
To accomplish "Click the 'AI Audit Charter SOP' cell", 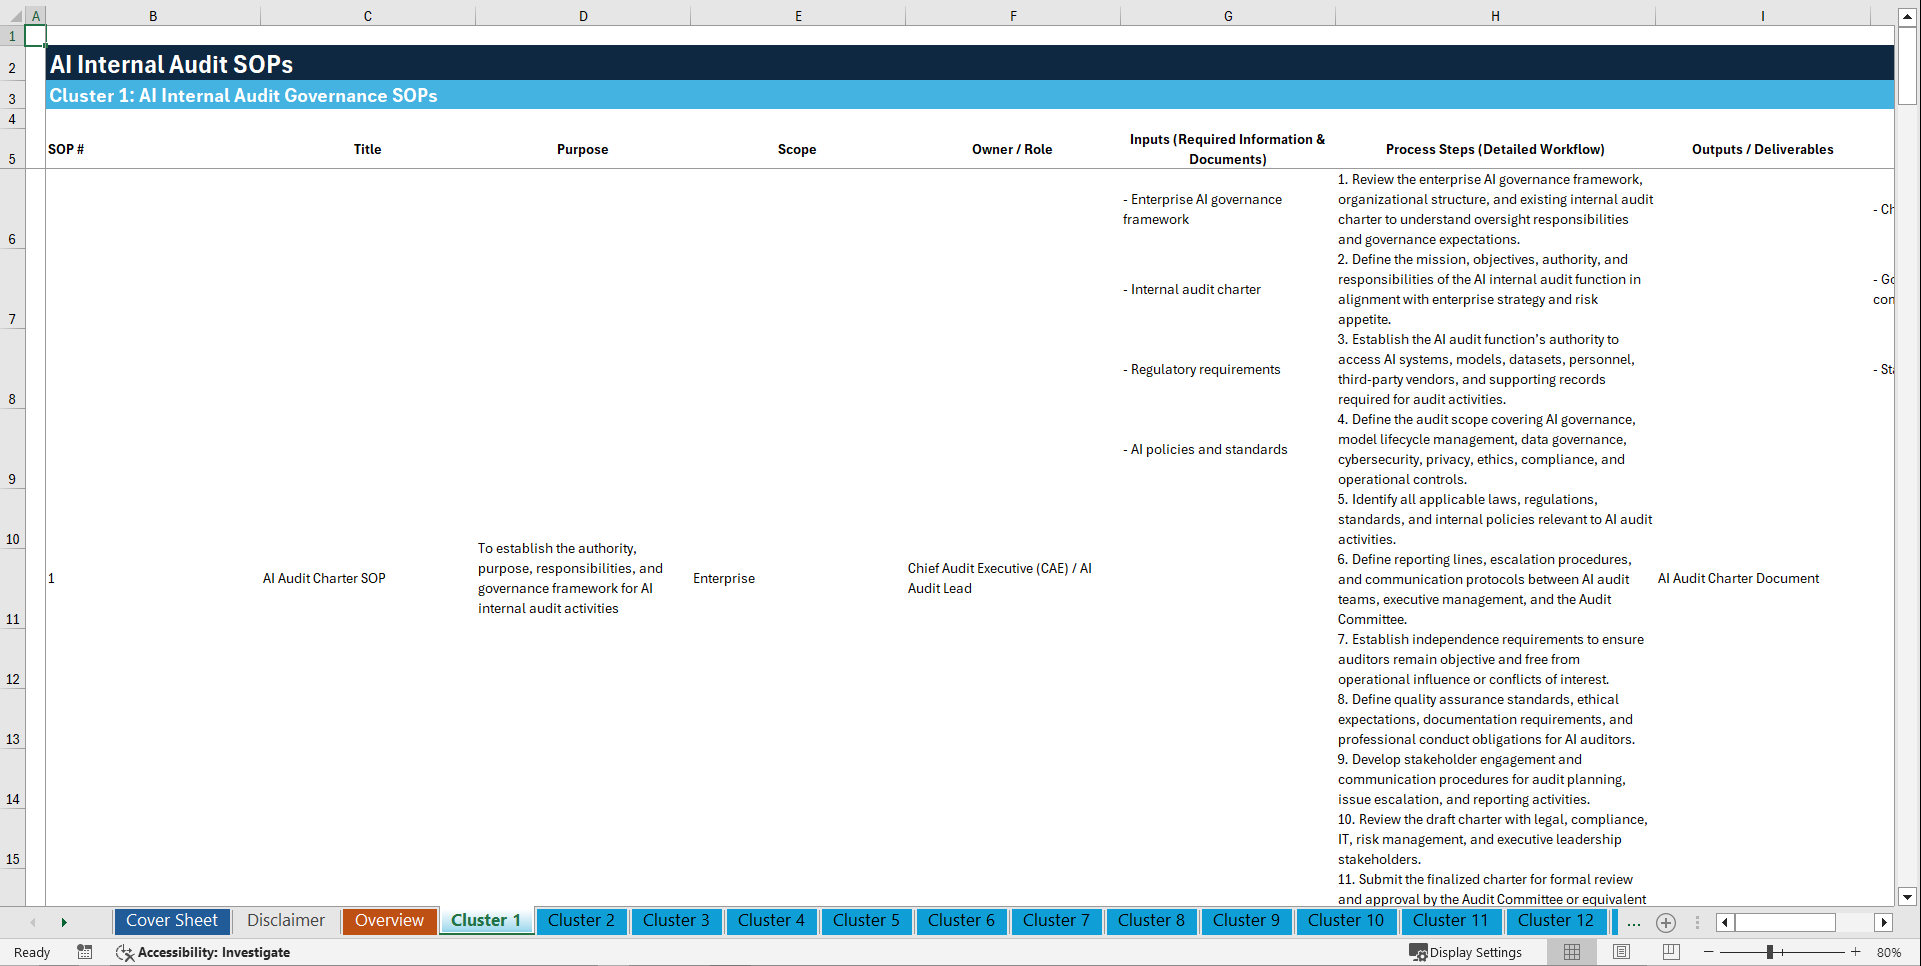I will 324,578.
